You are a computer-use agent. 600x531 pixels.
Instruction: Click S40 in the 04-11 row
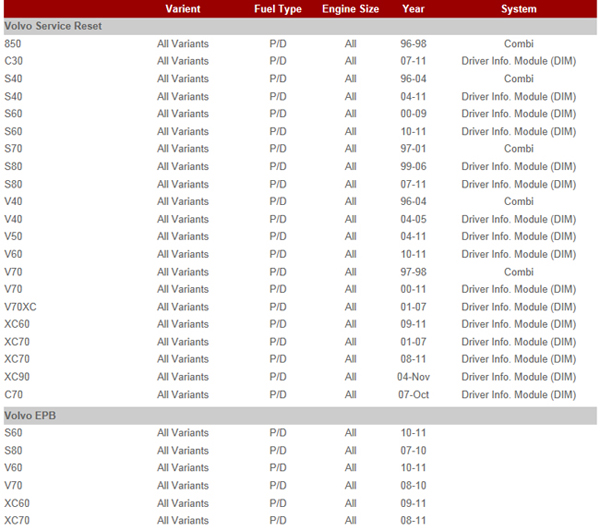(13, 96)
